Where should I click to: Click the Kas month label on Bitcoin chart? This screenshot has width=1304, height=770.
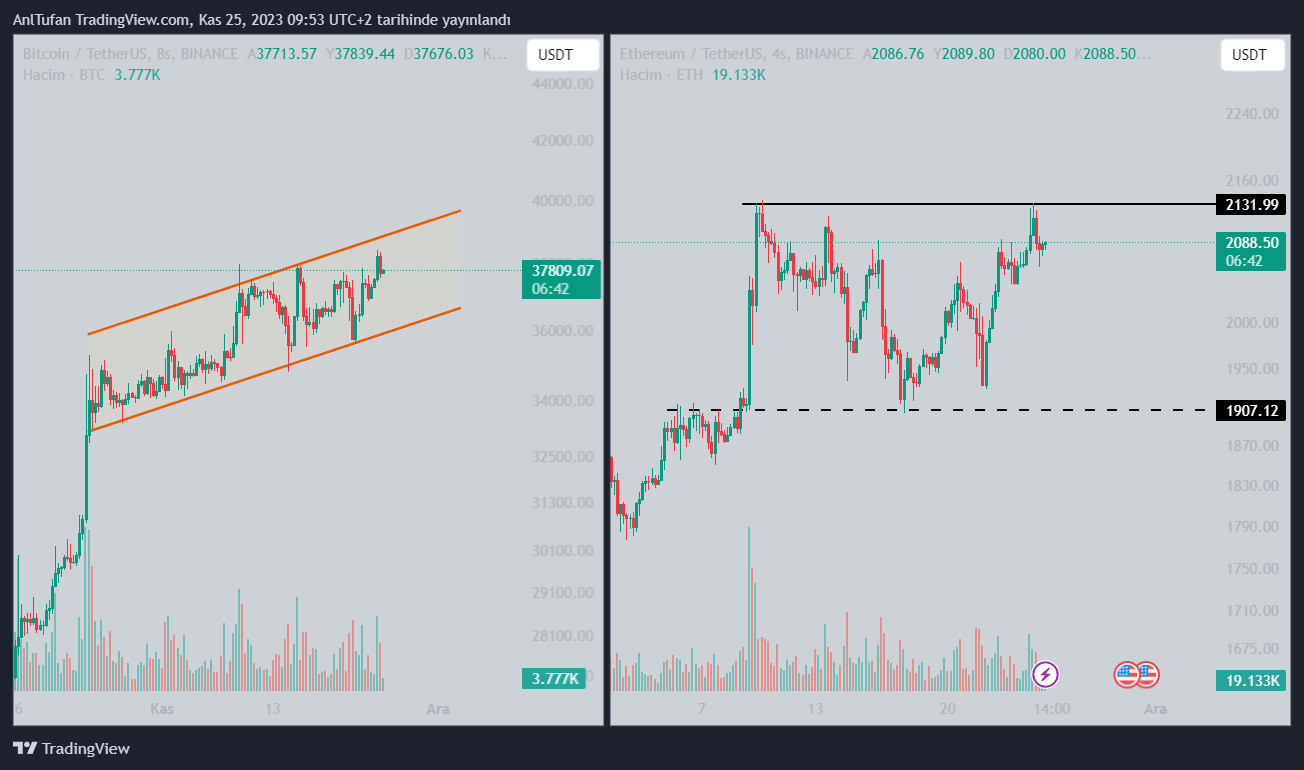[x=163, y=709]
